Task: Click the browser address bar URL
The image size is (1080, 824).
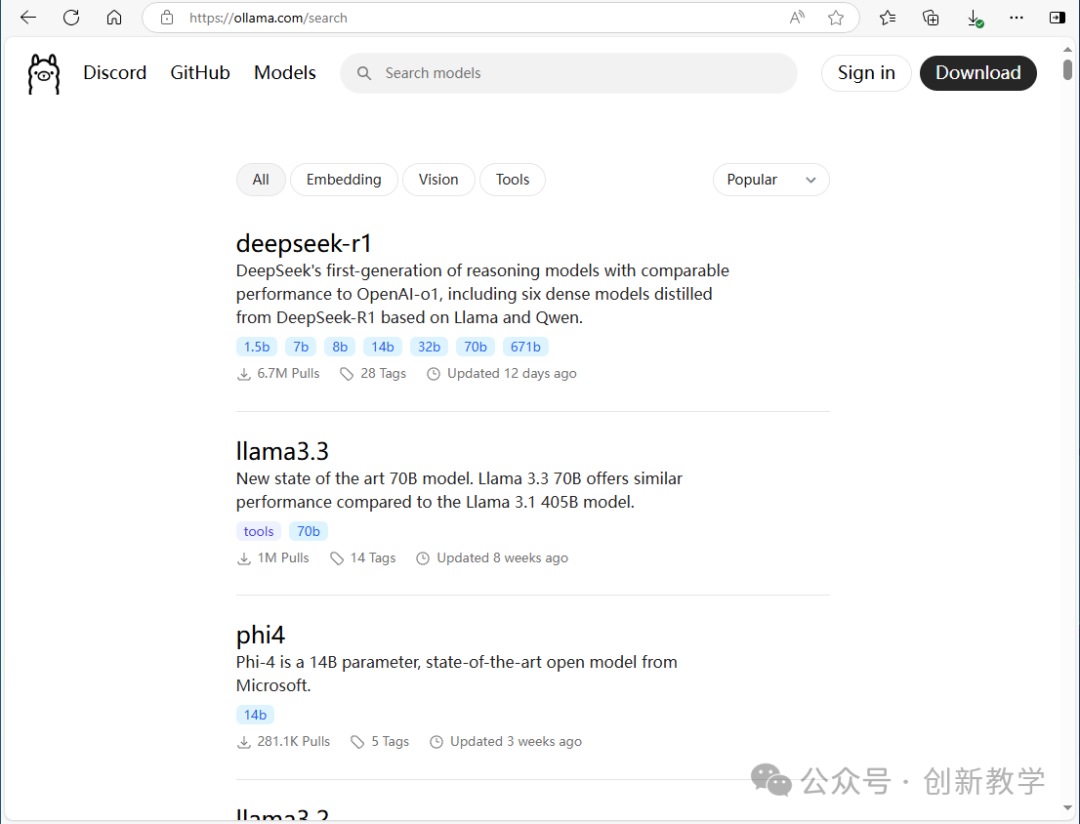Action: click(x=268, y=18)
